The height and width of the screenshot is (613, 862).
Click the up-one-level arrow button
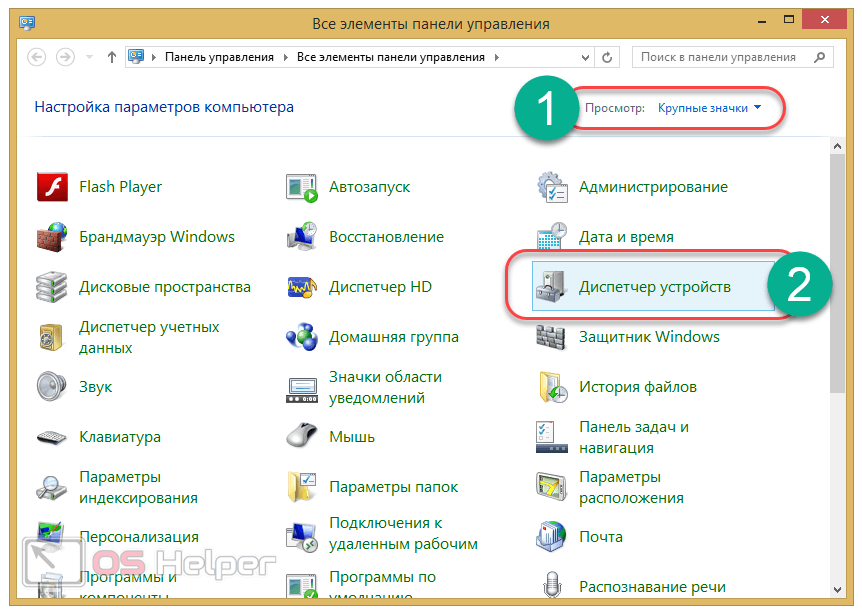coord(111,57)
